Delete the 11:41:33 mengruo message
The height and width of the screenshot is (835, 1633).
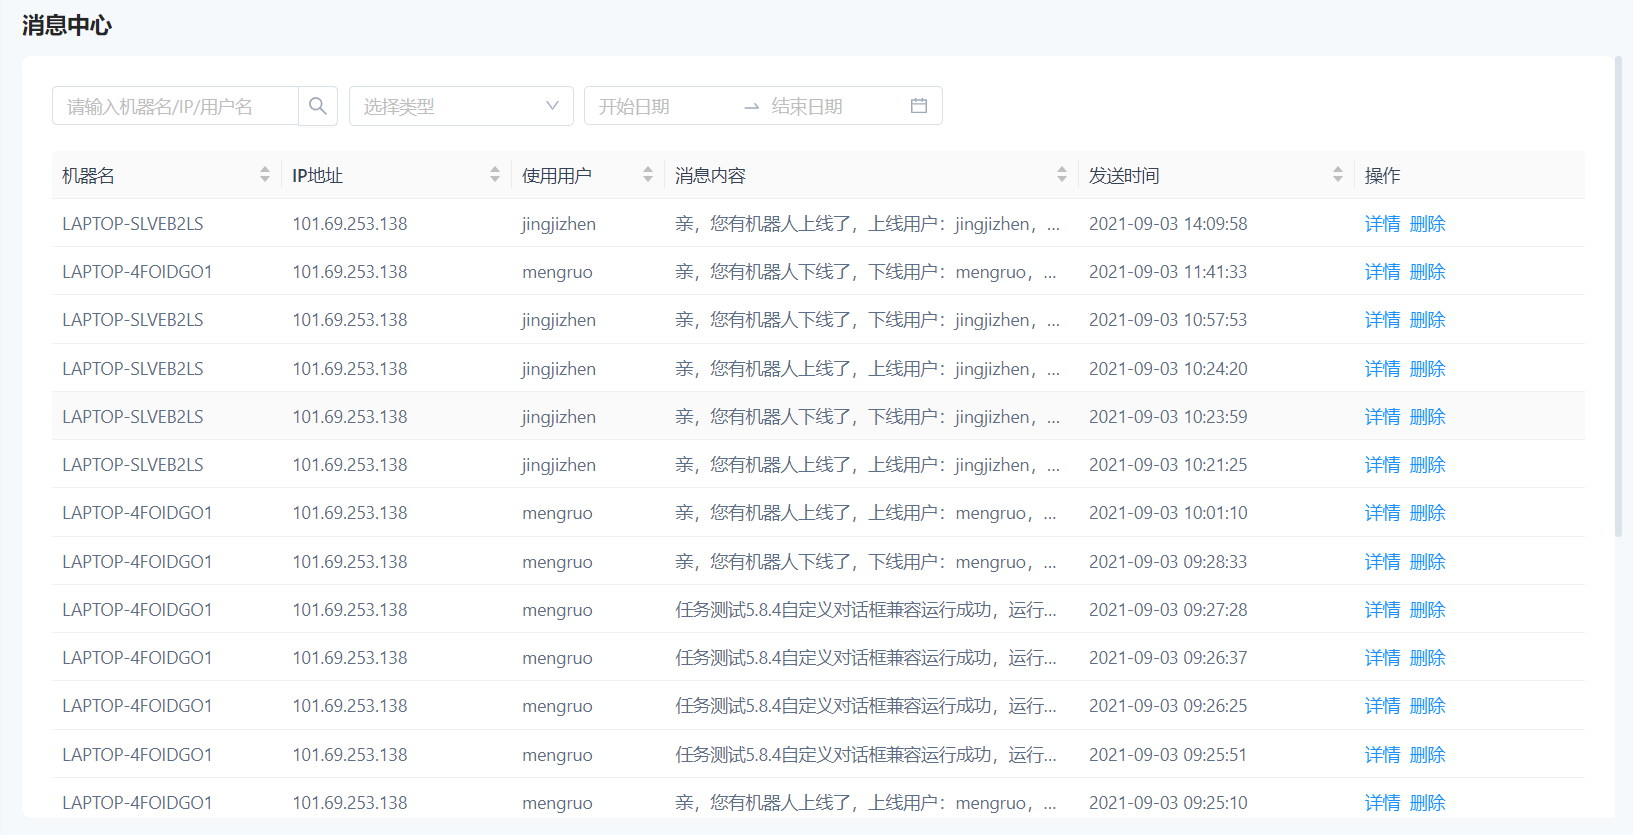tap(1427, 272)
